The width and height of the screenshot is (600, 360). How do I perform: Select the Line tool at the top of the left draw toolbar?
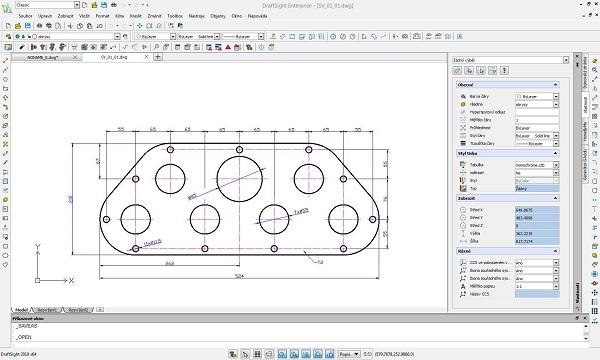pos(5,60)
